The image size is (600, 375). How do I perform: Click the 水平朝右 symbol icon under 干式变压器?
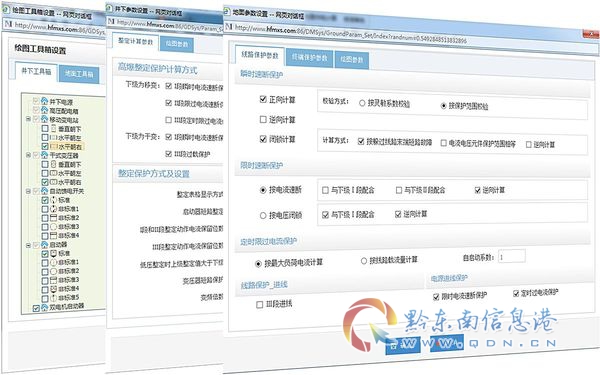54,182
